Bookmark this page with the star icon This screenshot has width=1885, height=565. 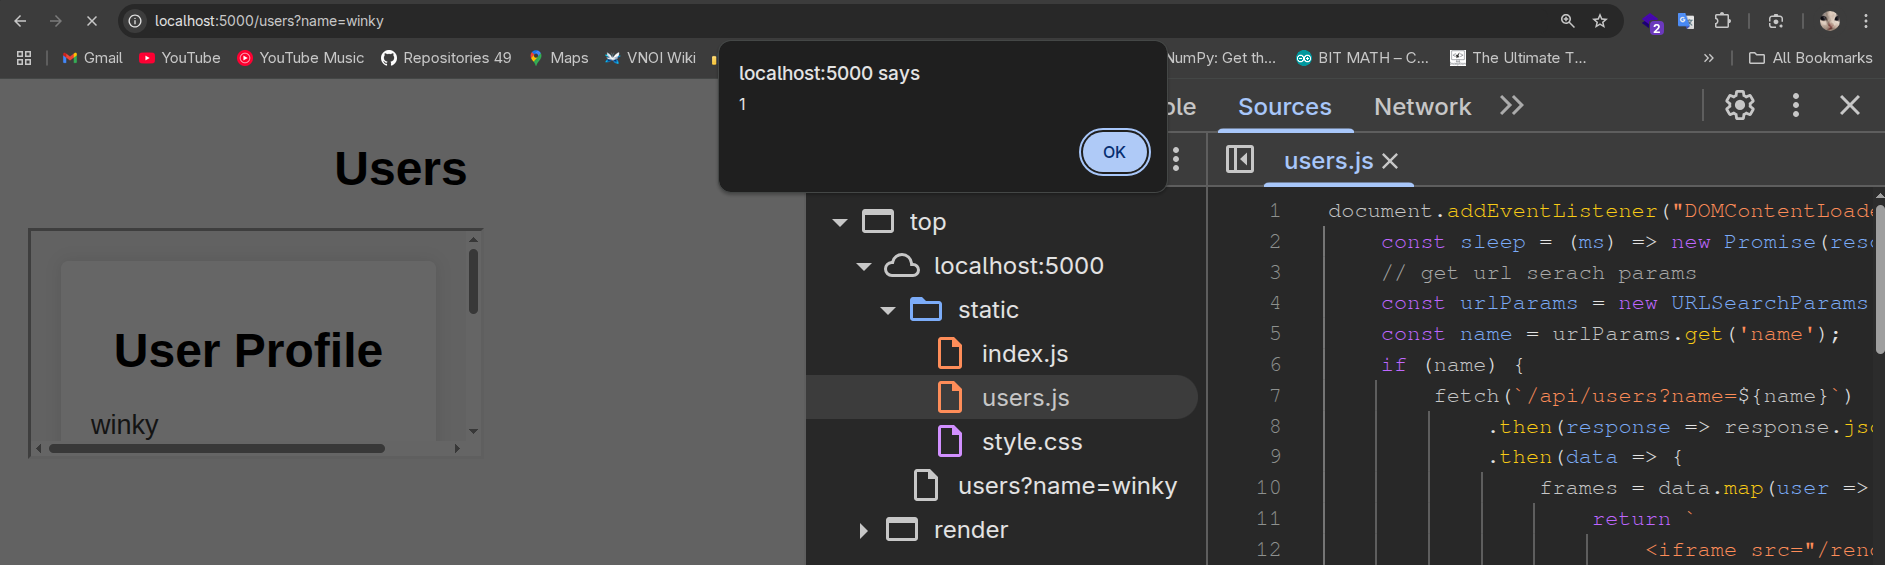point(1600,21)
